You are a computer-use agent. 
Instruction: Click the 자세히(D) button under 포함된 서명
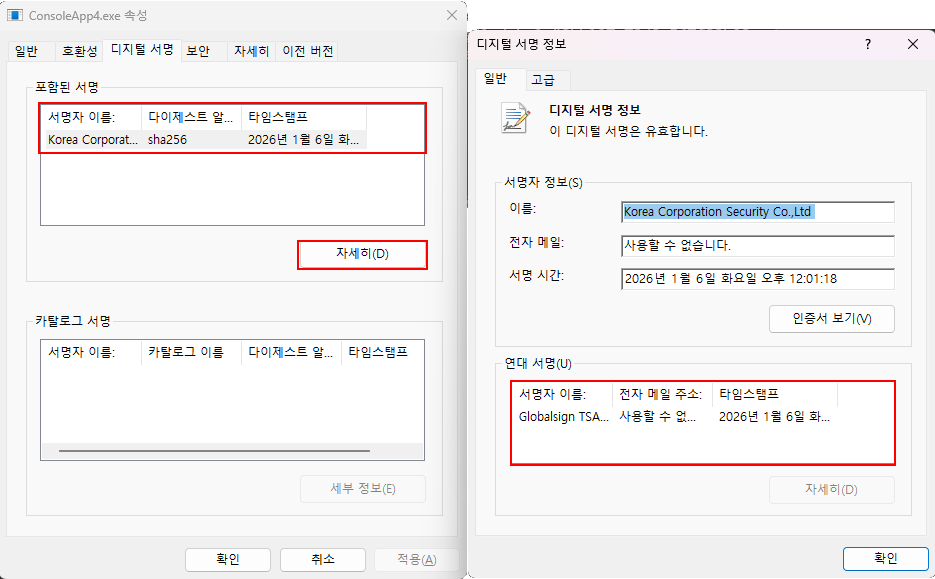click(362, 255)
